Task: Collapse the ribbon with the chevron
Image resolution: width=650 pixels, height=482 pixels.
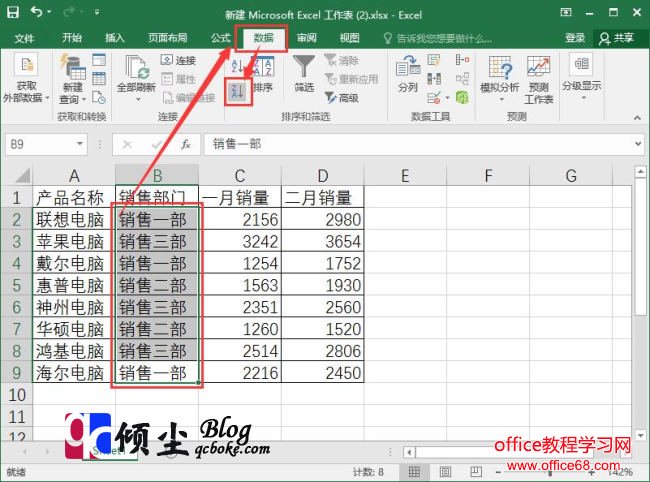Action: [x=637, y=118]
